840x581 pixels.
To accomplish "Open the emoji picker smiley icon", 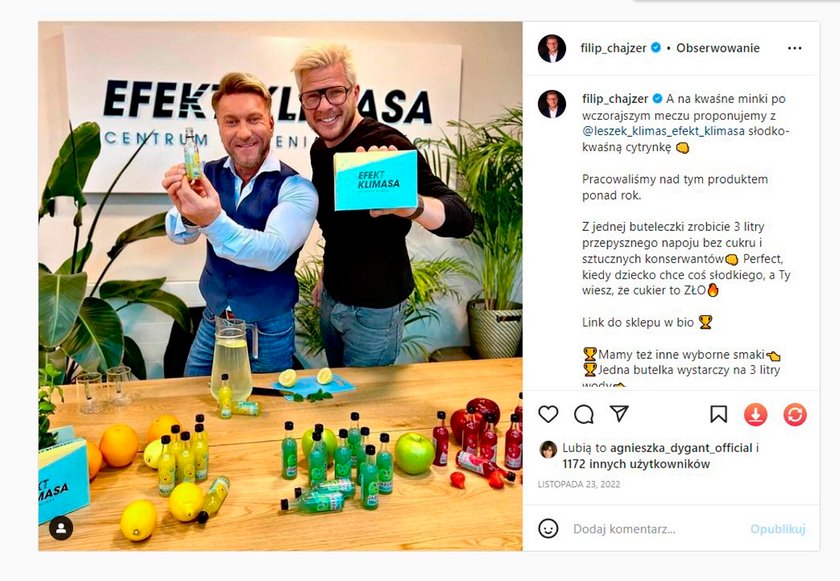I will coord(548,529).
